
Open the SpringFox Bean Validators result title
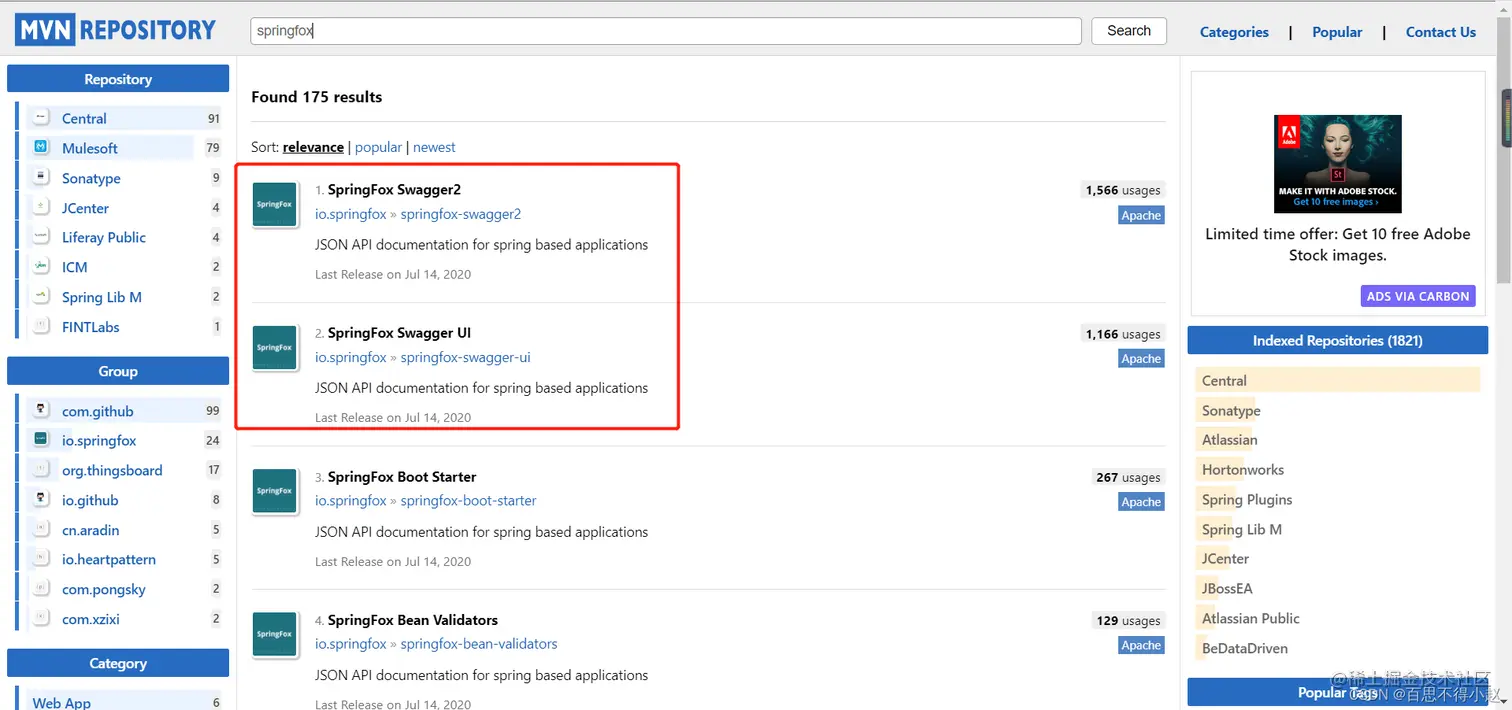click(x=413, y=620)
